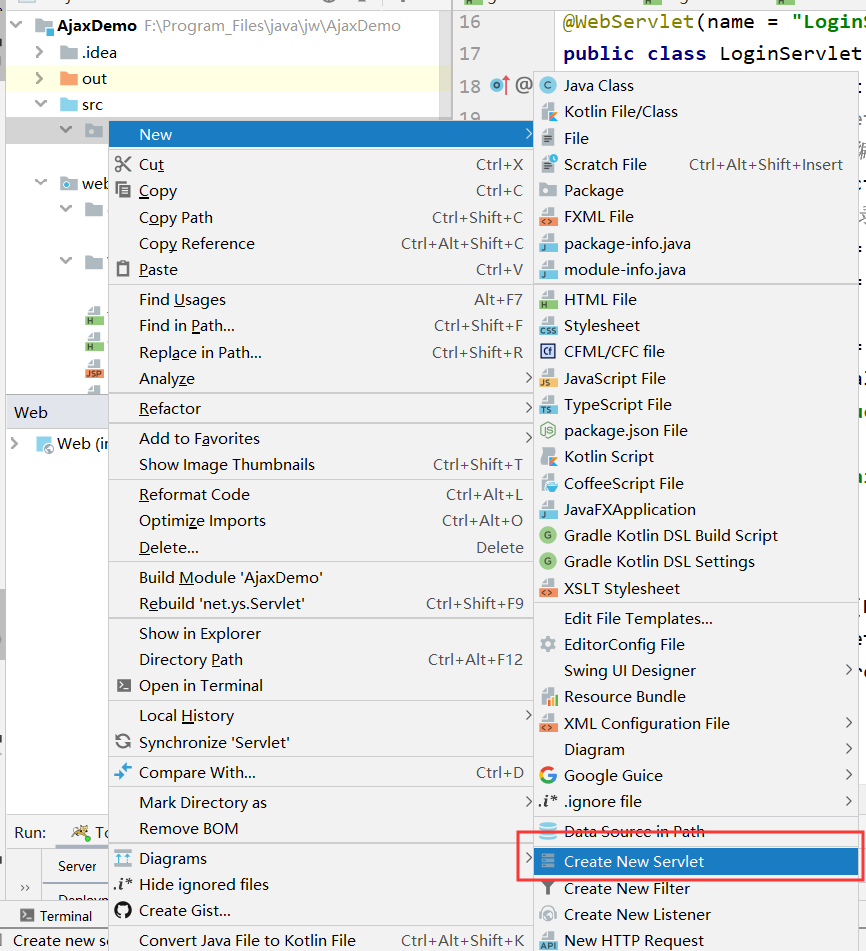Select Hide ignored files

pos(321,884)
